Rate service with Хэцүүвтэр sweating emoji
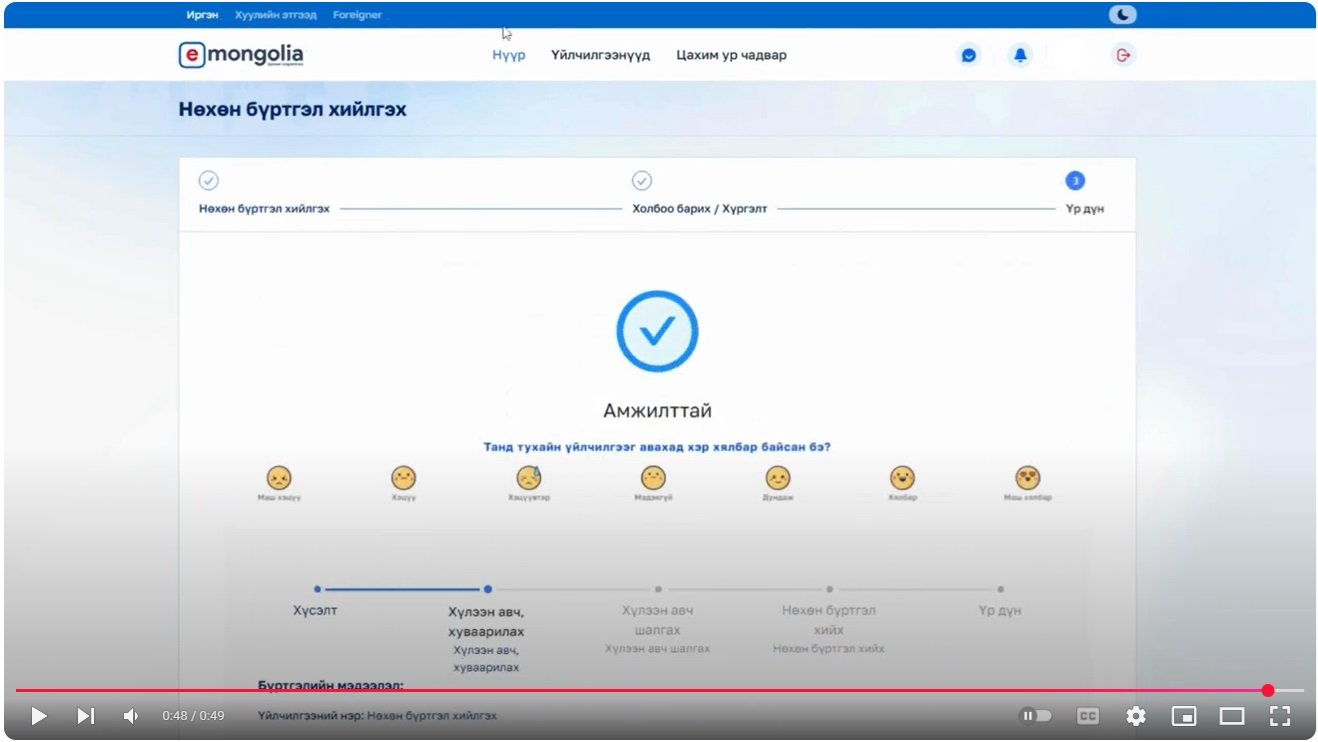Viewport: 1318px width, 742px height. [528, 477]
